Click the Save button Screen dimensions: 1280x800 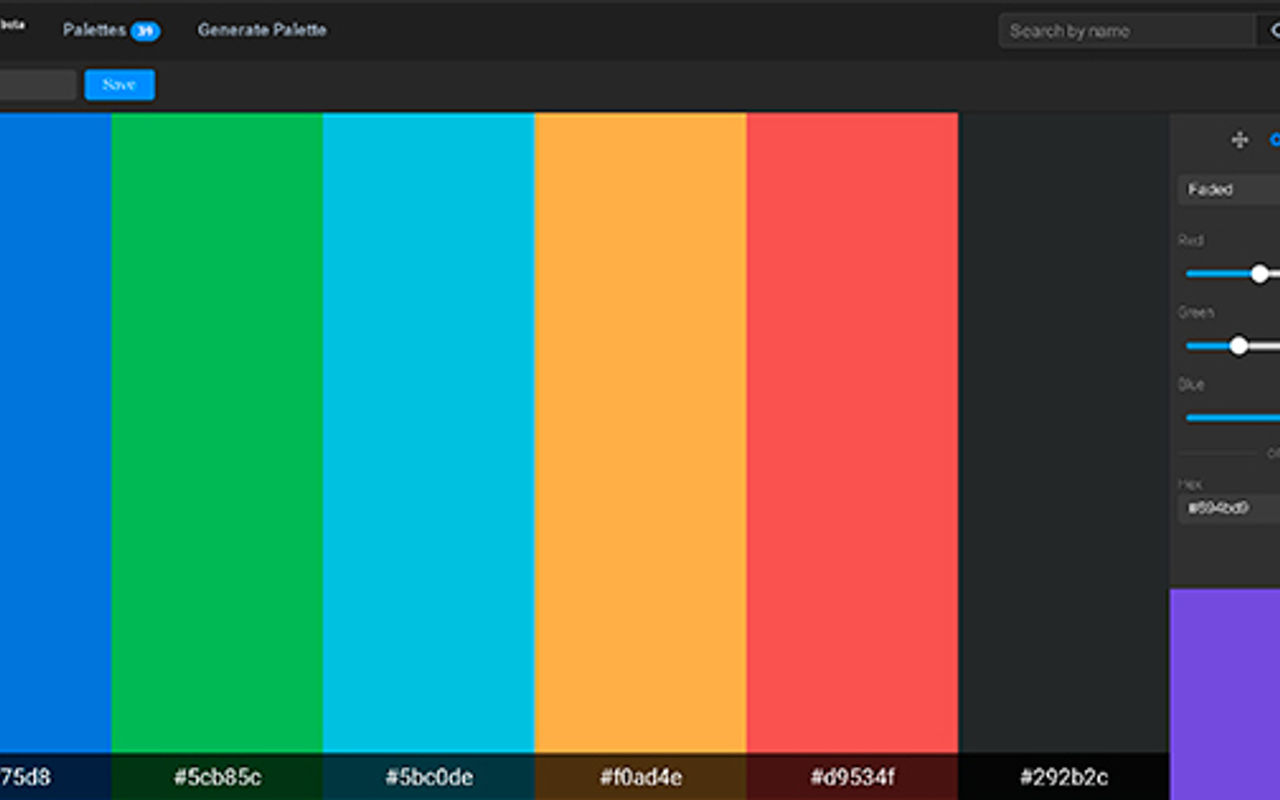(x=119, y=85)
